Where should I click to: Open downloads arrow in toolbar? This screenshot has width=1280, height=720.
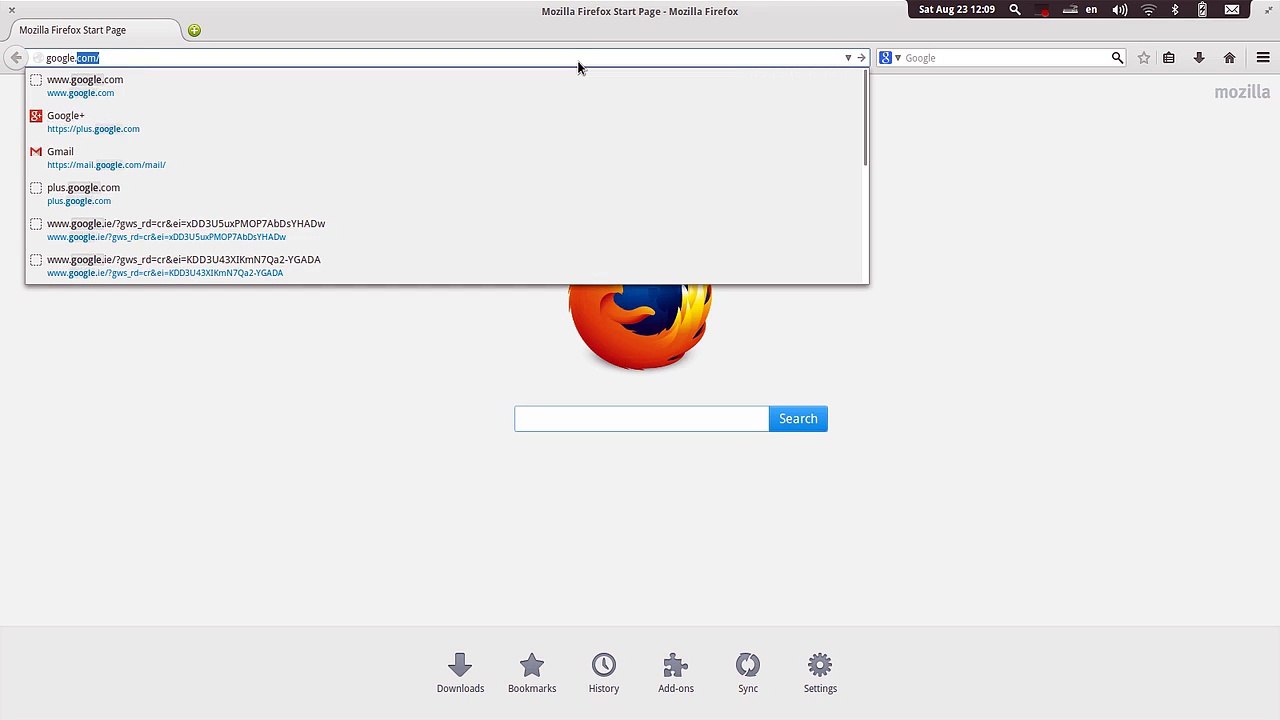(x=1199, y=58)
